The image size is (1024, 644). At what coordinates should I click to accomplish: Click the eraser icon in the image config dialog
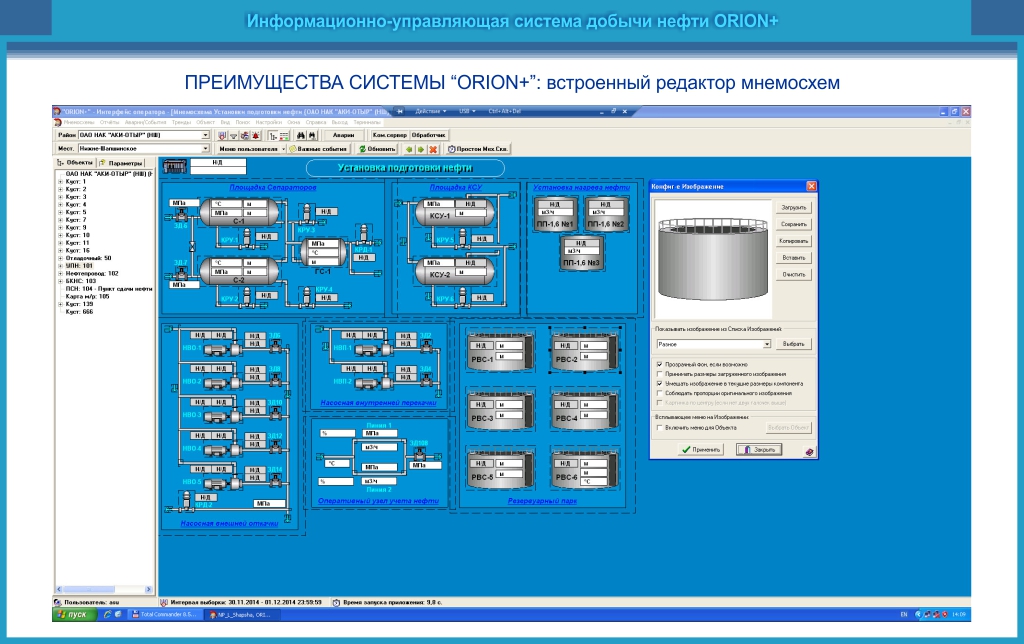809,450
